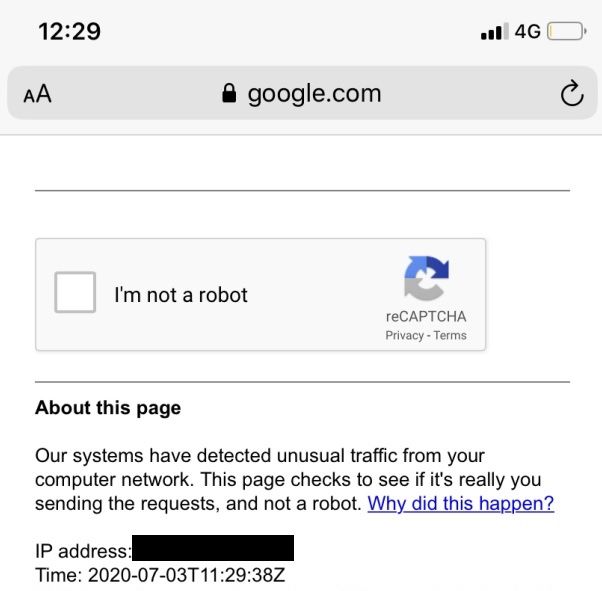The width and height of the screenshot is (602, 591).
Task: Click the "I'm not a robot" label
Action: point(181,295)
